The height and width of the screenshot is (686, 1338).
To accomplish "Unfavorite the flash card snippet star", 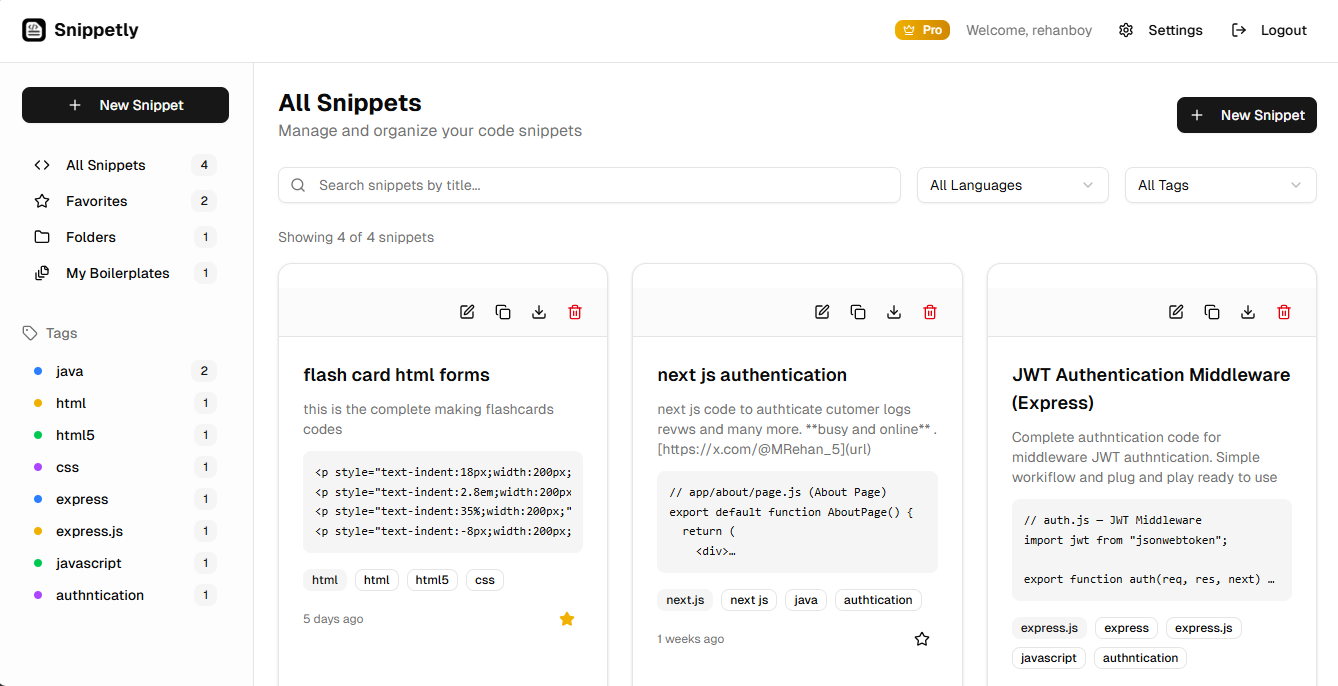I will [x=567, y=618].
